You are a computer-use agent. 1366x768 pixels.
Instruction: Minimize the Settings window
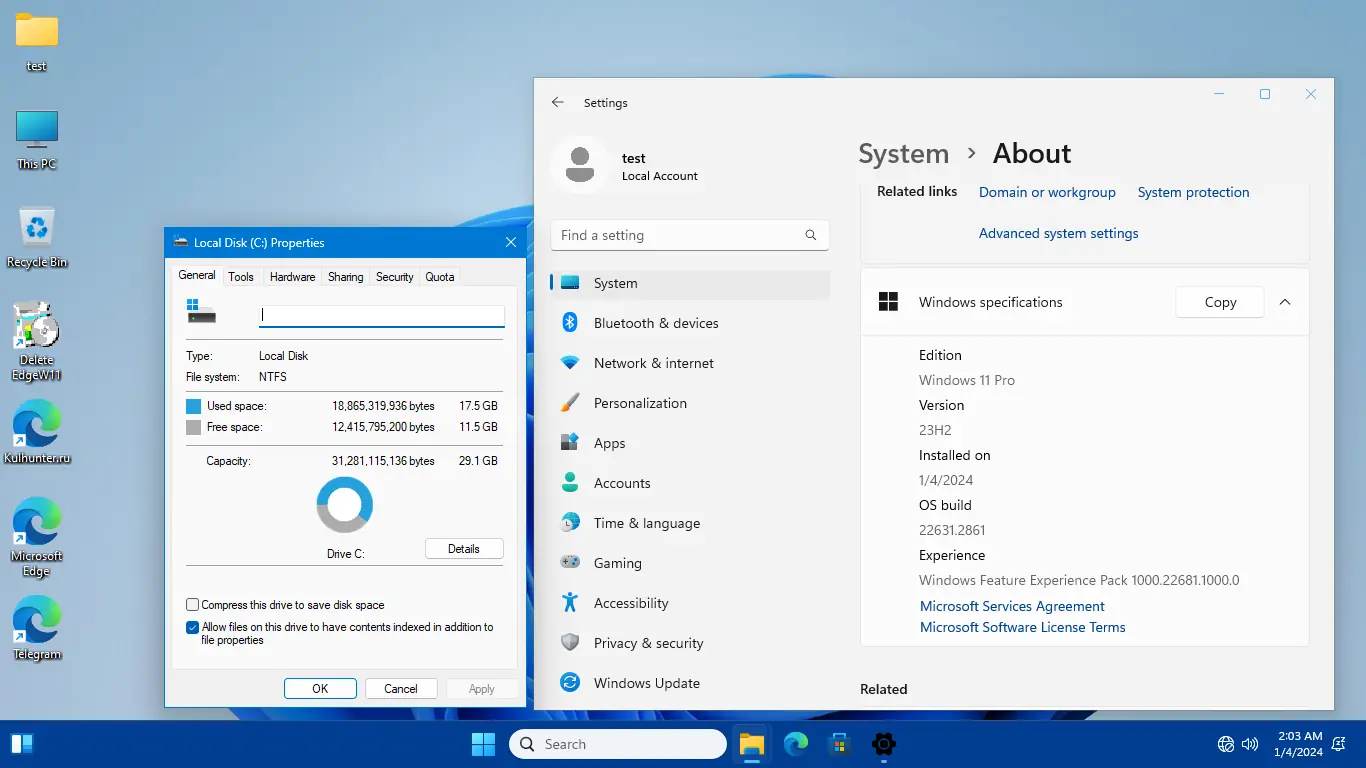(x=1219, y=94)
